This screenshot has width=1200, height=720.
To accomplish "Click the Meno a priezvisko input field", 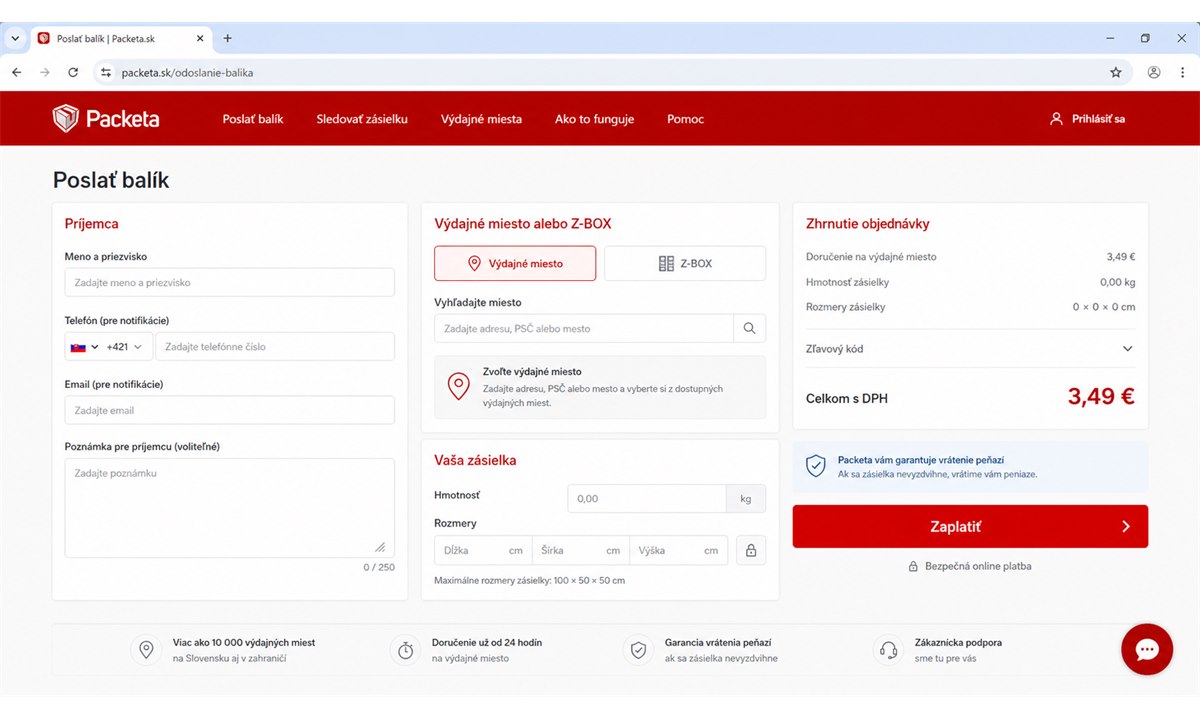I will 230,282.
